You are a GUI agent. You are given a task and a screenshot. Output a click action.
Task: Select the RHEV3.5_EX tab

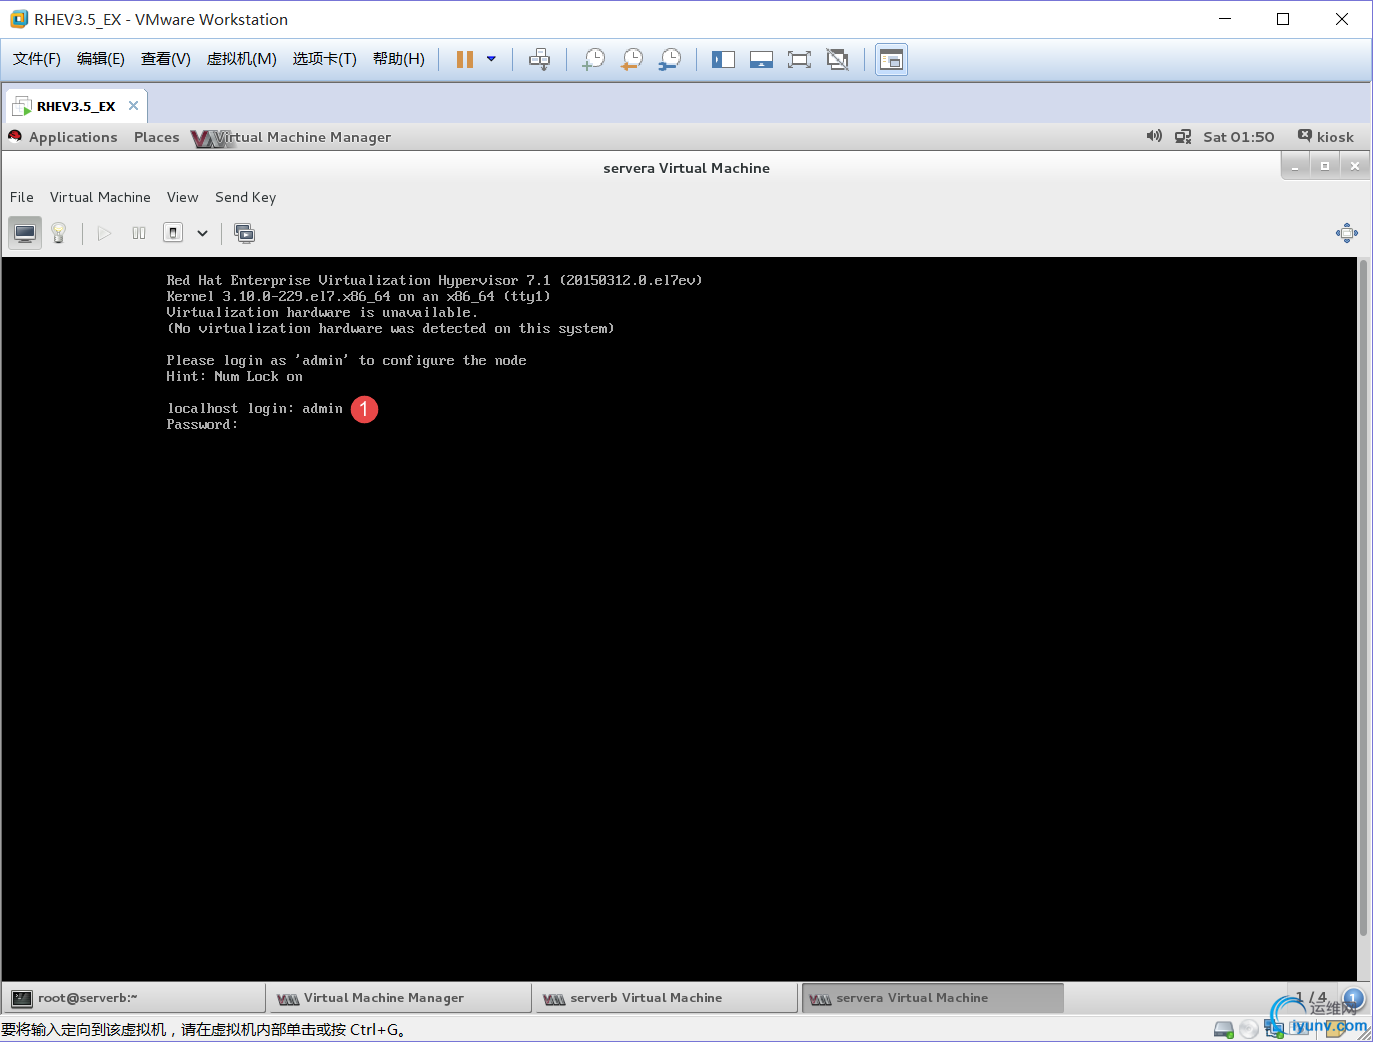click(x=76, y=106)
